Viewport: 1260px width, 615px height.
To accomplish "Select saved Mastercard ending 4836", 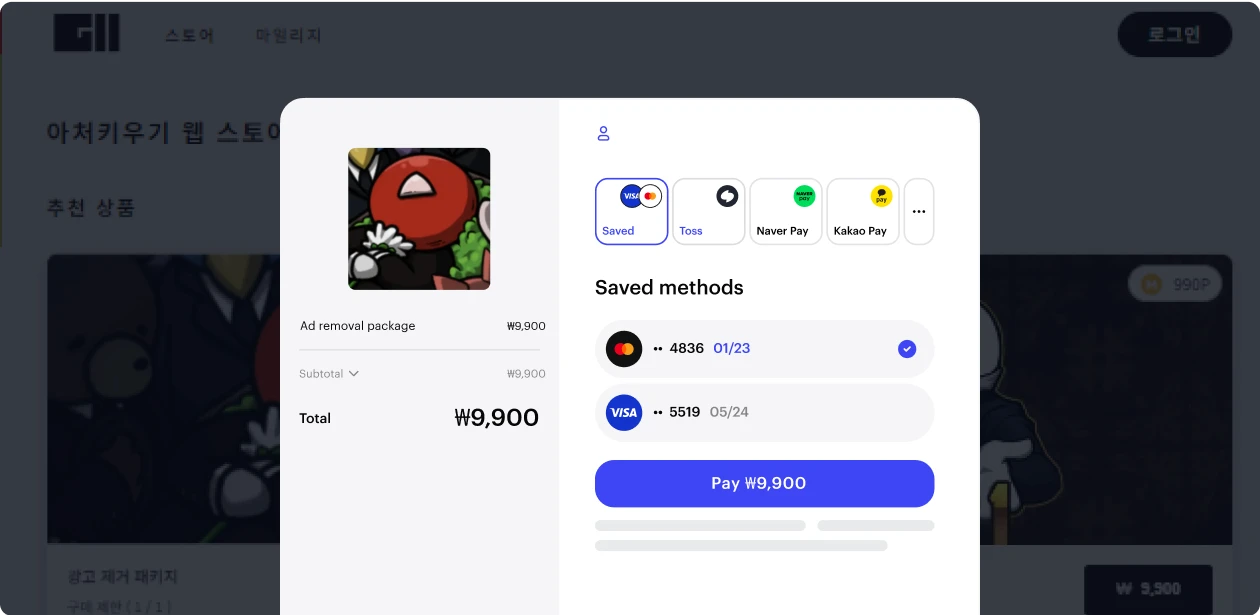I will click(x=764, y=349).
